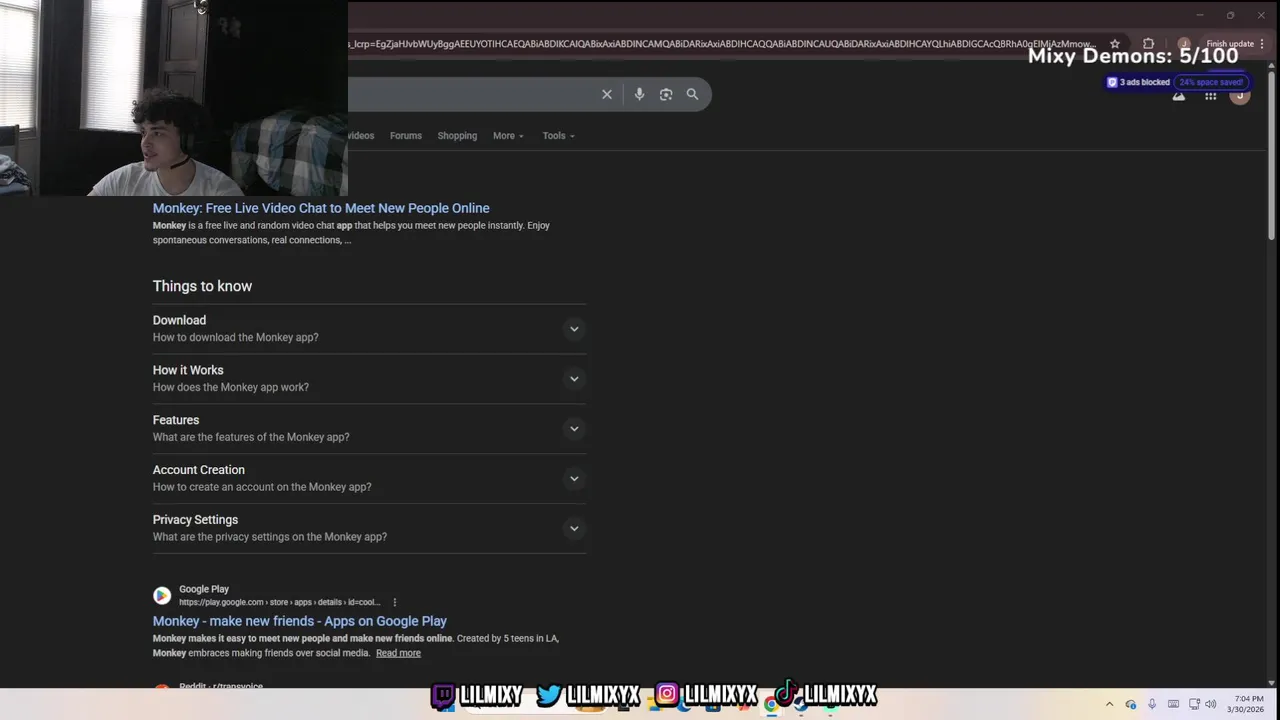The height and width of the screenshot is (720, 1280).
Task: Open the Google apps grid
Action: pyautogui.click(x=1210, y=96)
